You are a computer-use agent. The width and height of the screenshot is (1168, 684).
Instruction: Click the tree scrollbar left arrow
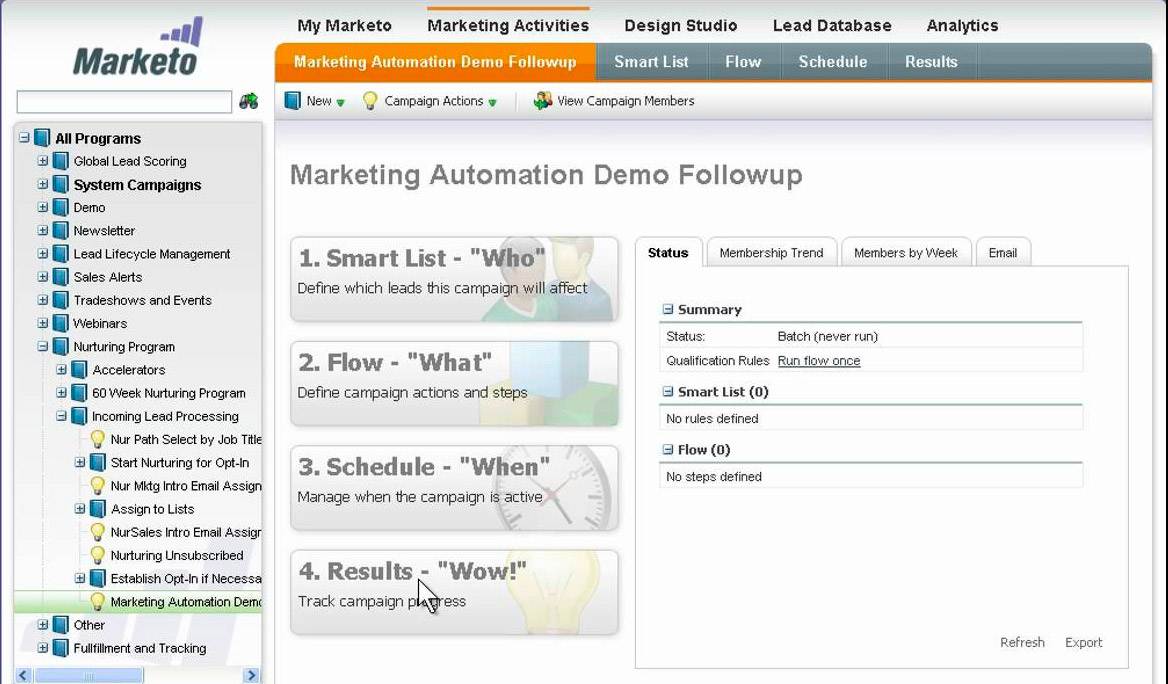click(x=23, y=675)
